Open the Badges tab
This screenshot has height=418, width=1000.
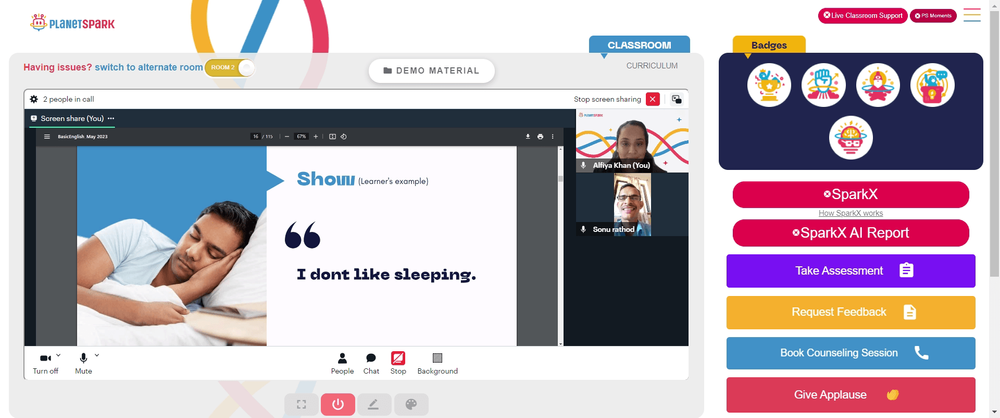click(769, 45)
